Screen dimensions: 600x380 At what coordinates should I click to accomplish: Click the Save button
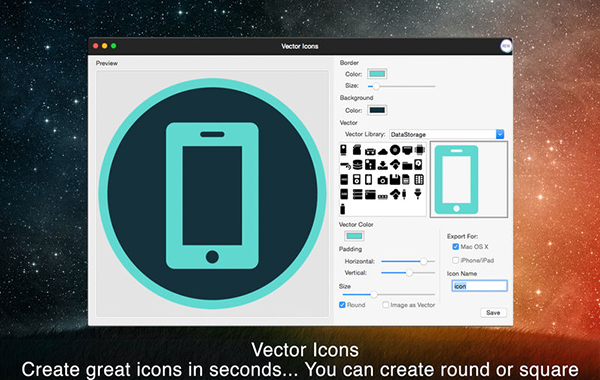[x=493, y=313]
